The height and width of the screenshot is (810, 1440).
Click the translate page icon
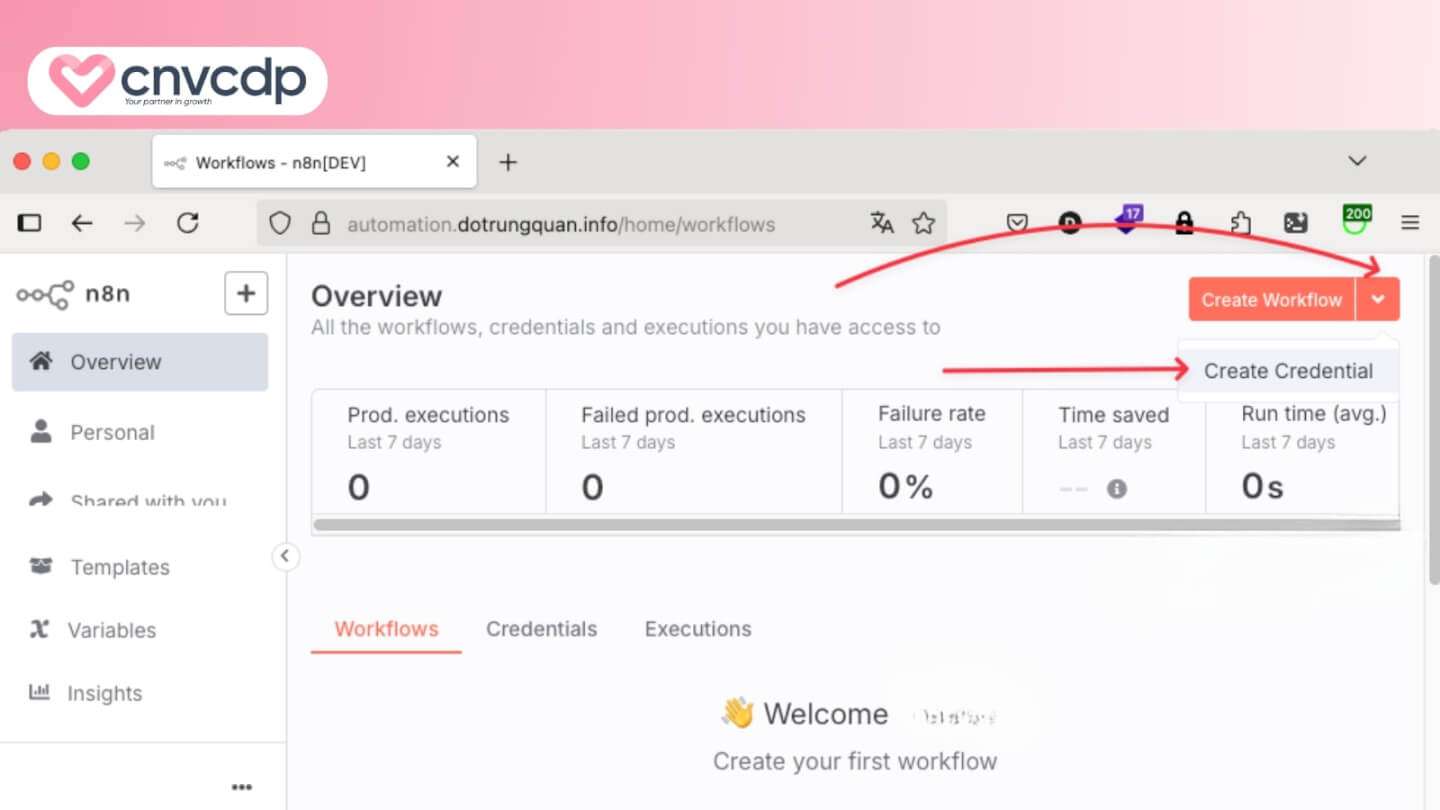click(x=881, y=223)
